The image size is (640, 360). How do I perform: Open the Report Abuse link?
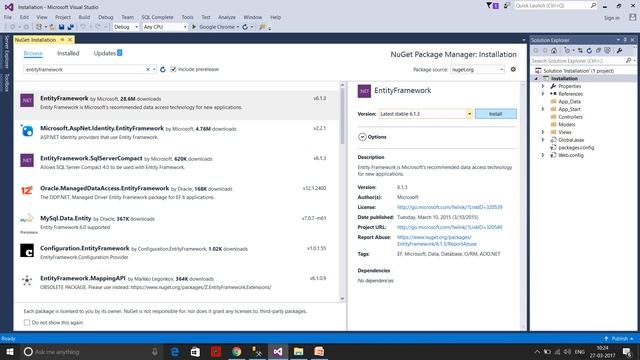coord(437,240)
